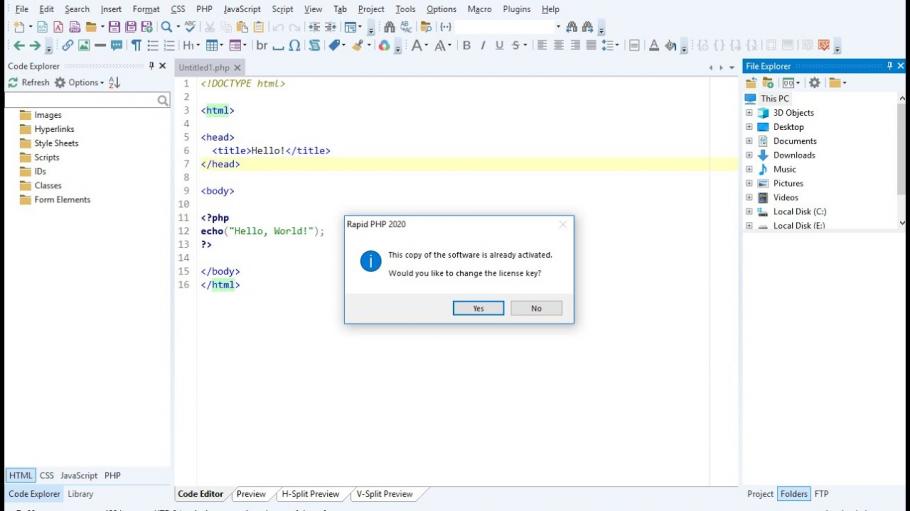
Task: Set font color with underlined A icon
Action: tap(654, 45)
